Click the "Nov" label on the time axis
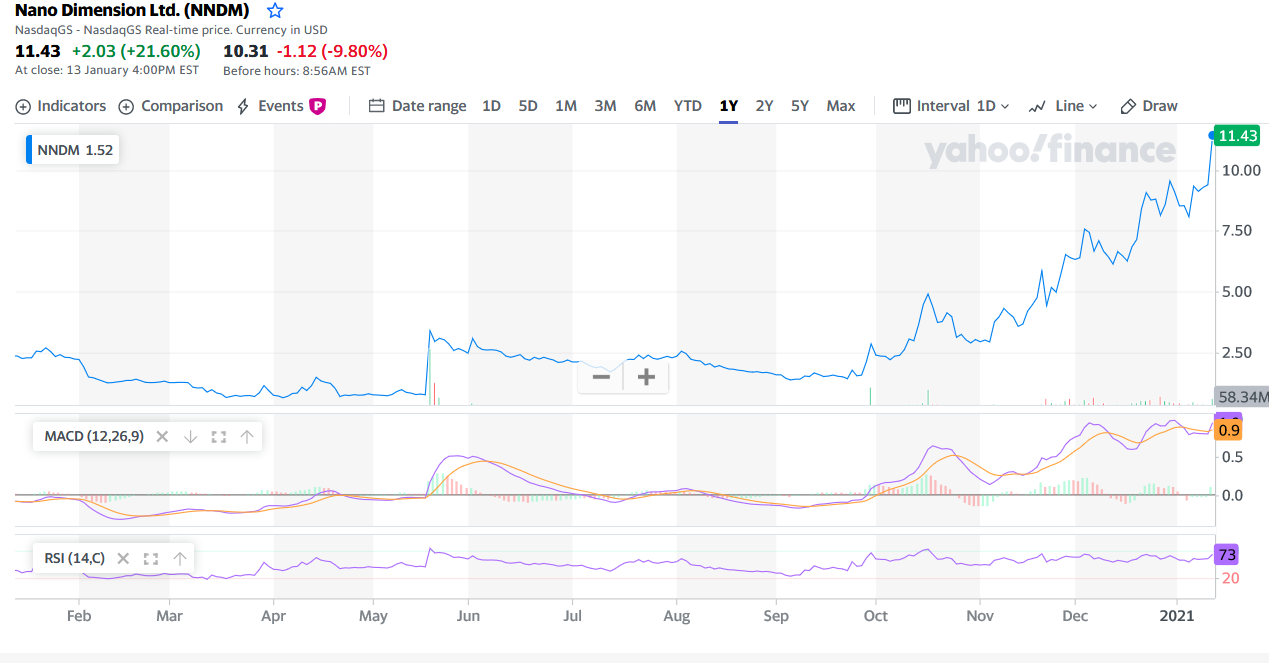1269x663 pixels. (x=981, y=616)
